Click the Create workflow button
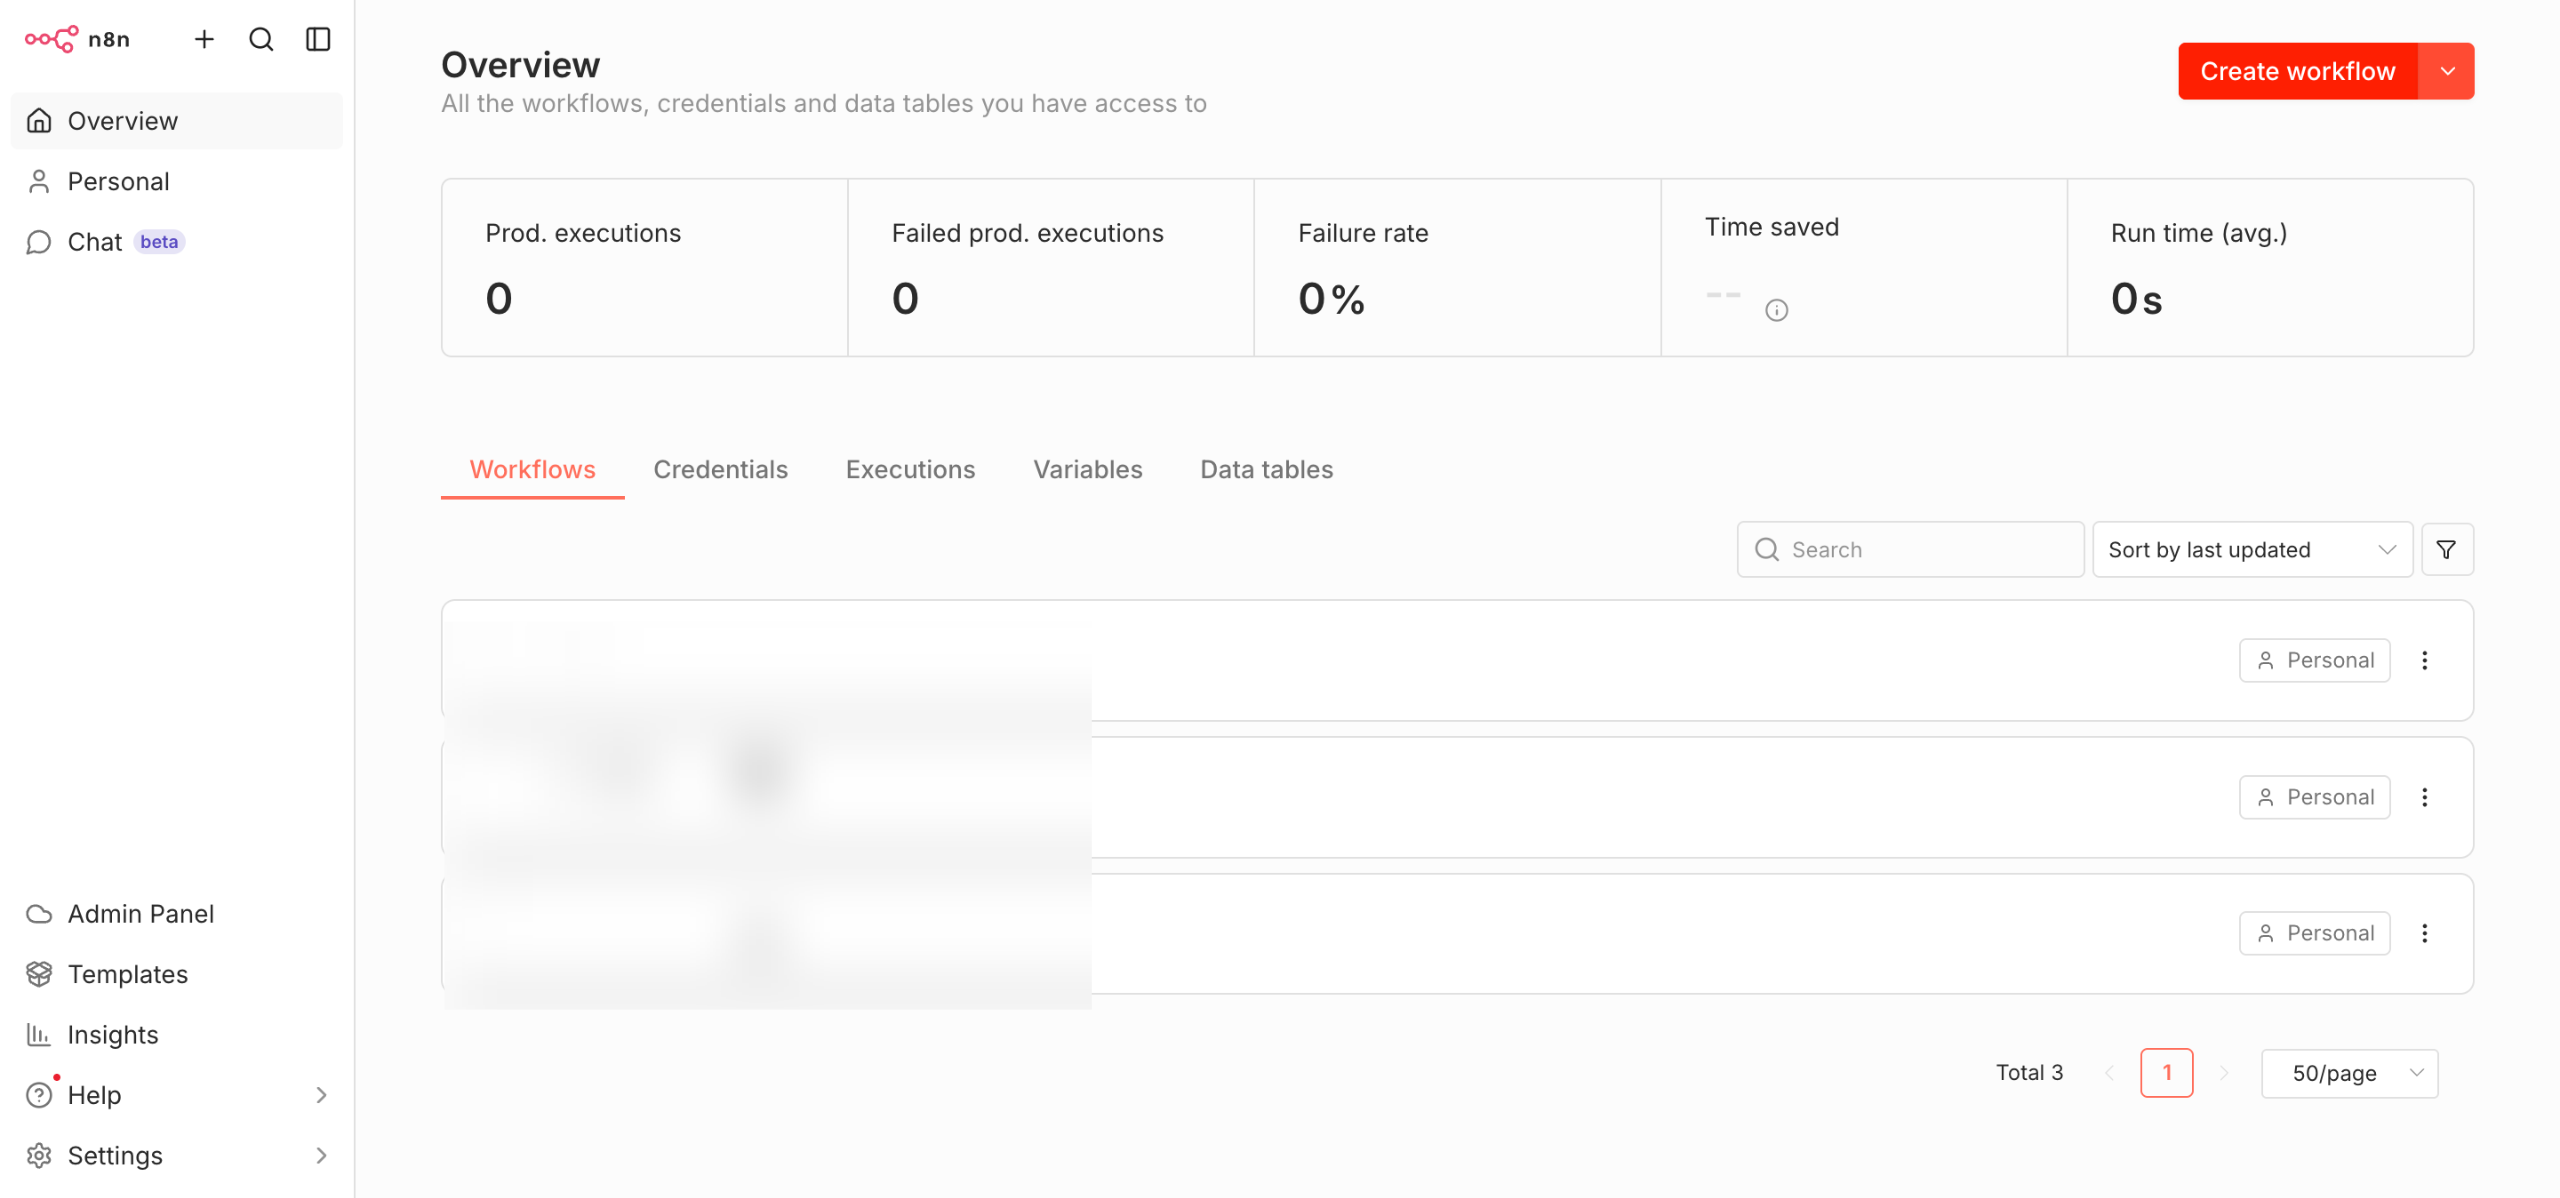Viewport: 2560px width, 1198px height. (x=2297, y=71)
